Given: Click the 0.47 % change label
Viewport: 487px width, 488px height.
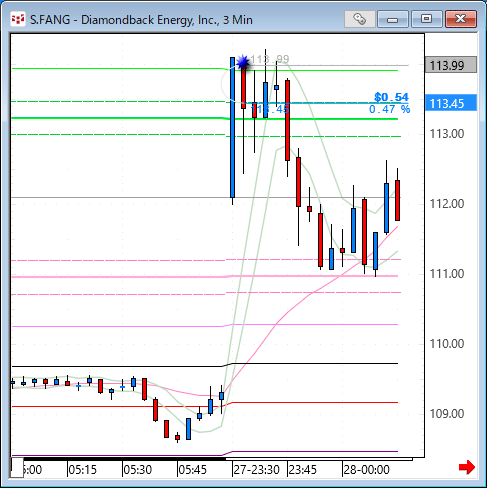Looking at the screenshot, I should 389,109.
